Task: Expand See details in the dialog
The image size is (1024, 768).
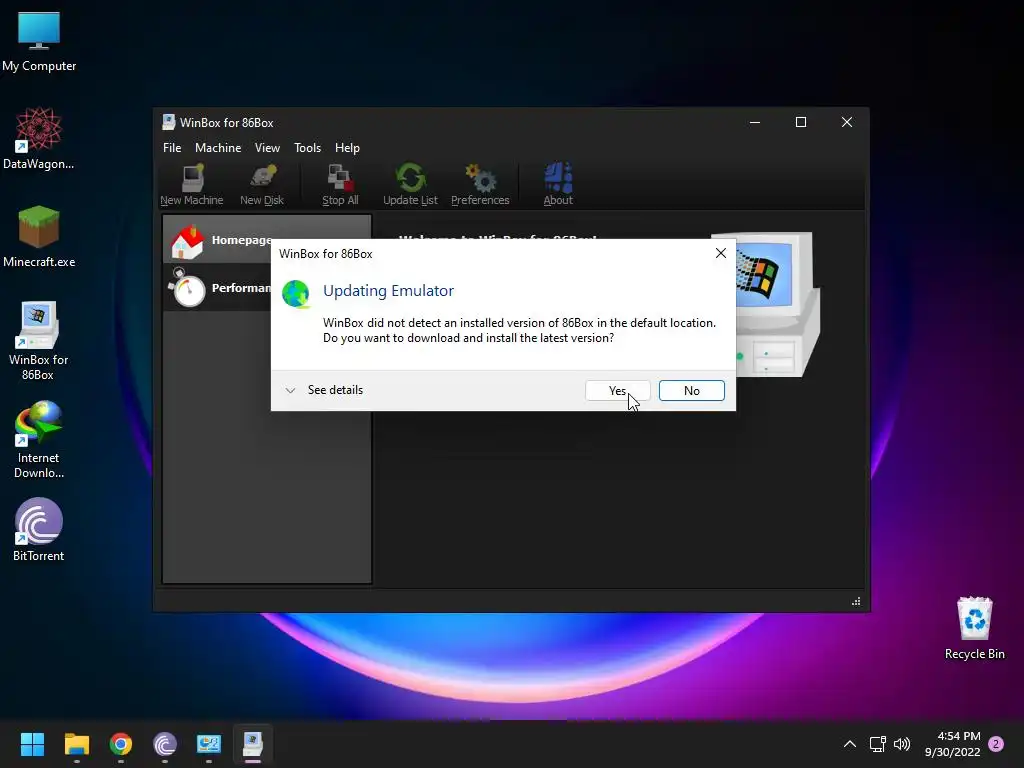Action: (x=325, y=390)
